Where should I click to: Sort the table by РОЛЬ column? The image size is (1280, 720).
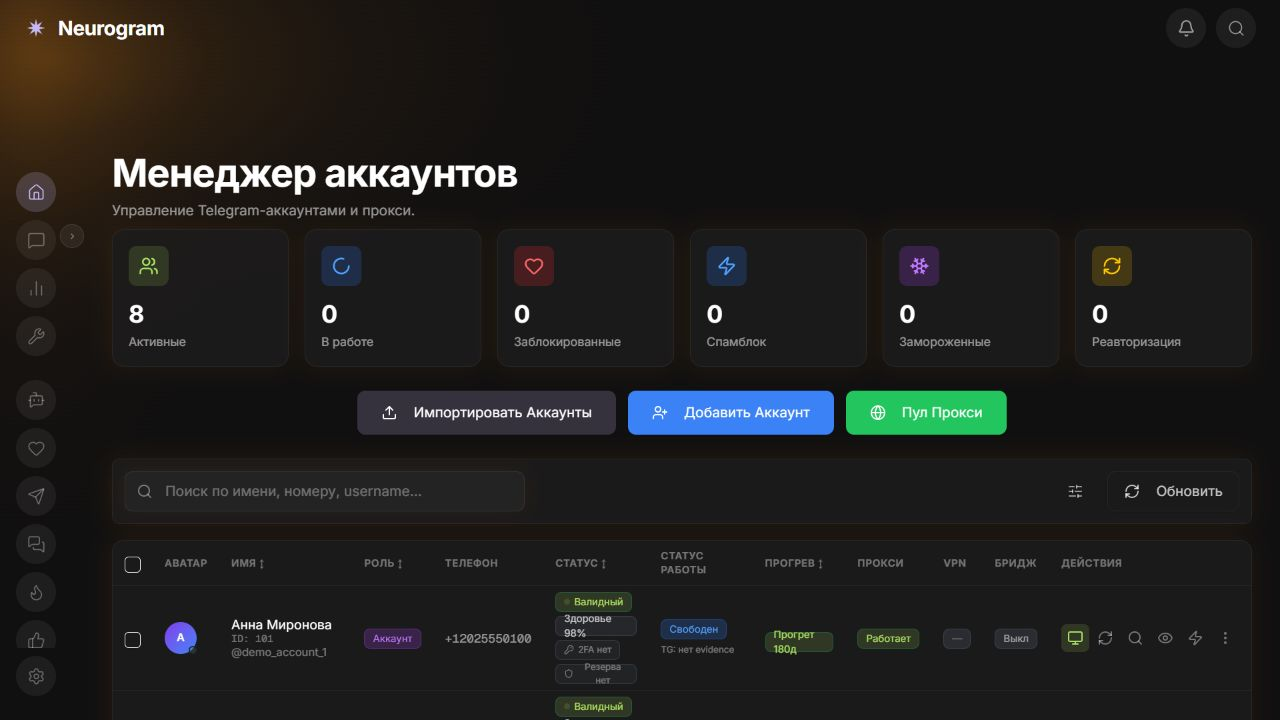(384, 563)
